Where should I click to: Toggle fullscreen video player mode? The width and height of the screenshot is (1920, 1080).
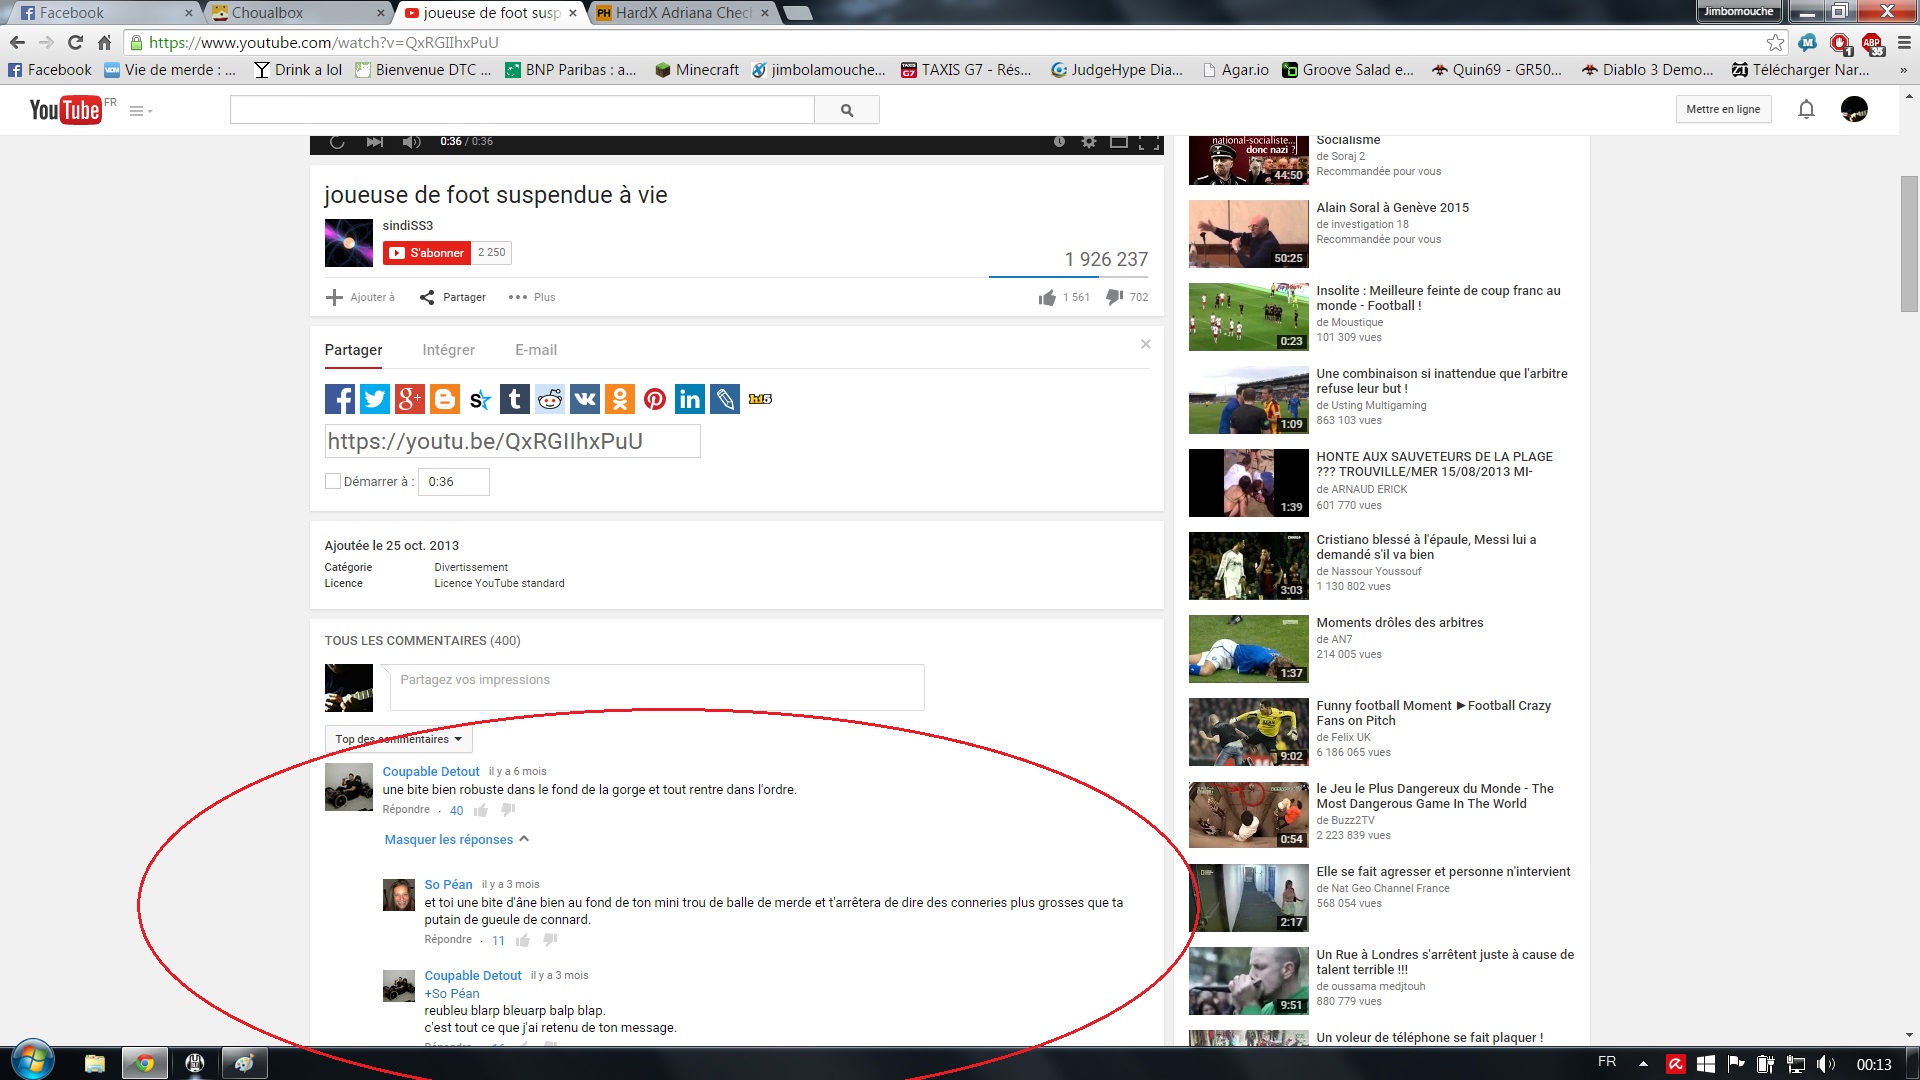pos(1150,142)
